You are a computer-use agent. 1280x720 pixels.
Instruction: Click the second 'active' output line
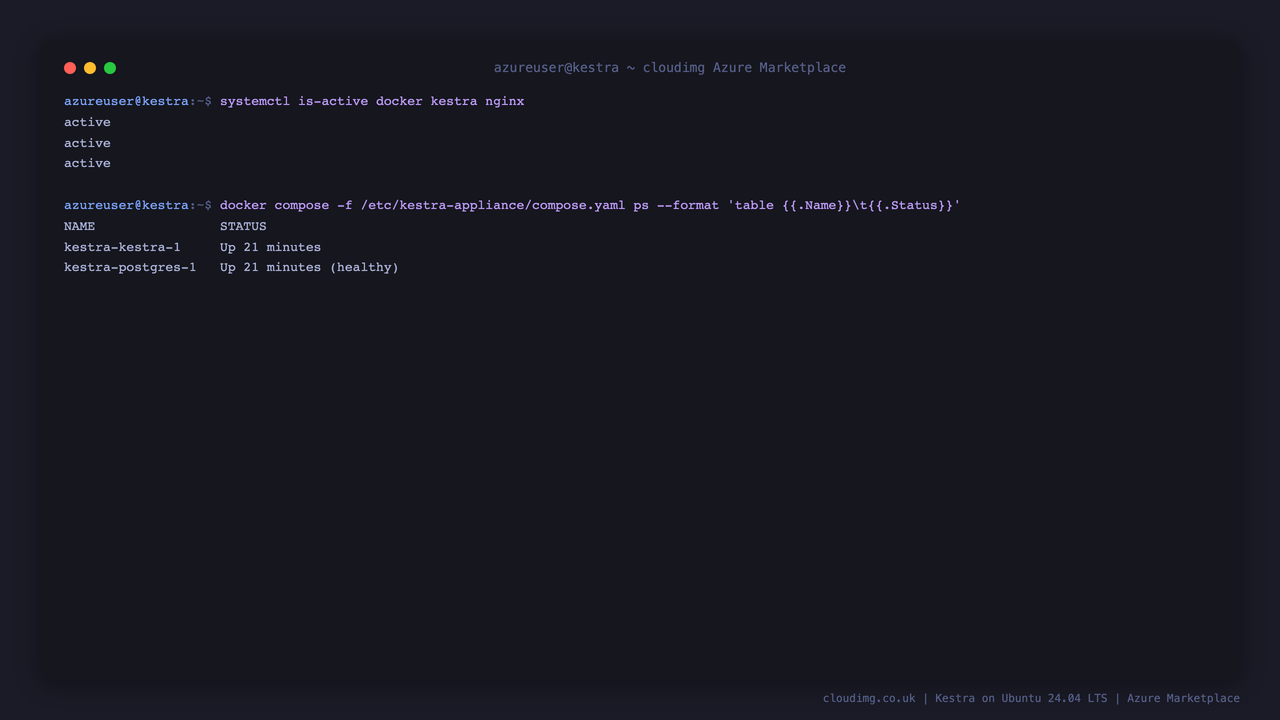point(87,143)
